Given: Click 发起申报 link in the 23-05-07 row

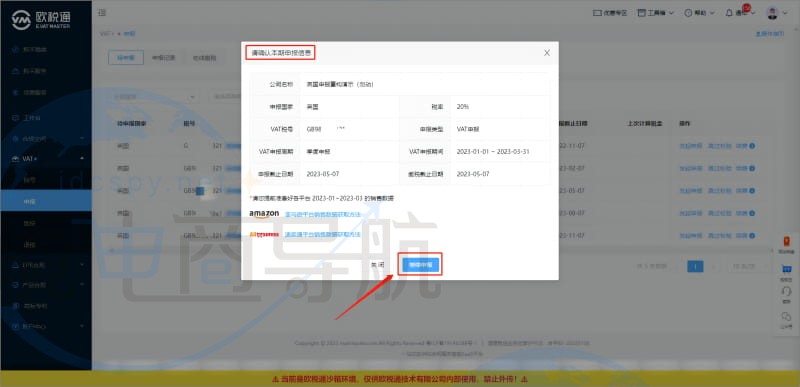Looking at the screenshot, I should [690, 191].
